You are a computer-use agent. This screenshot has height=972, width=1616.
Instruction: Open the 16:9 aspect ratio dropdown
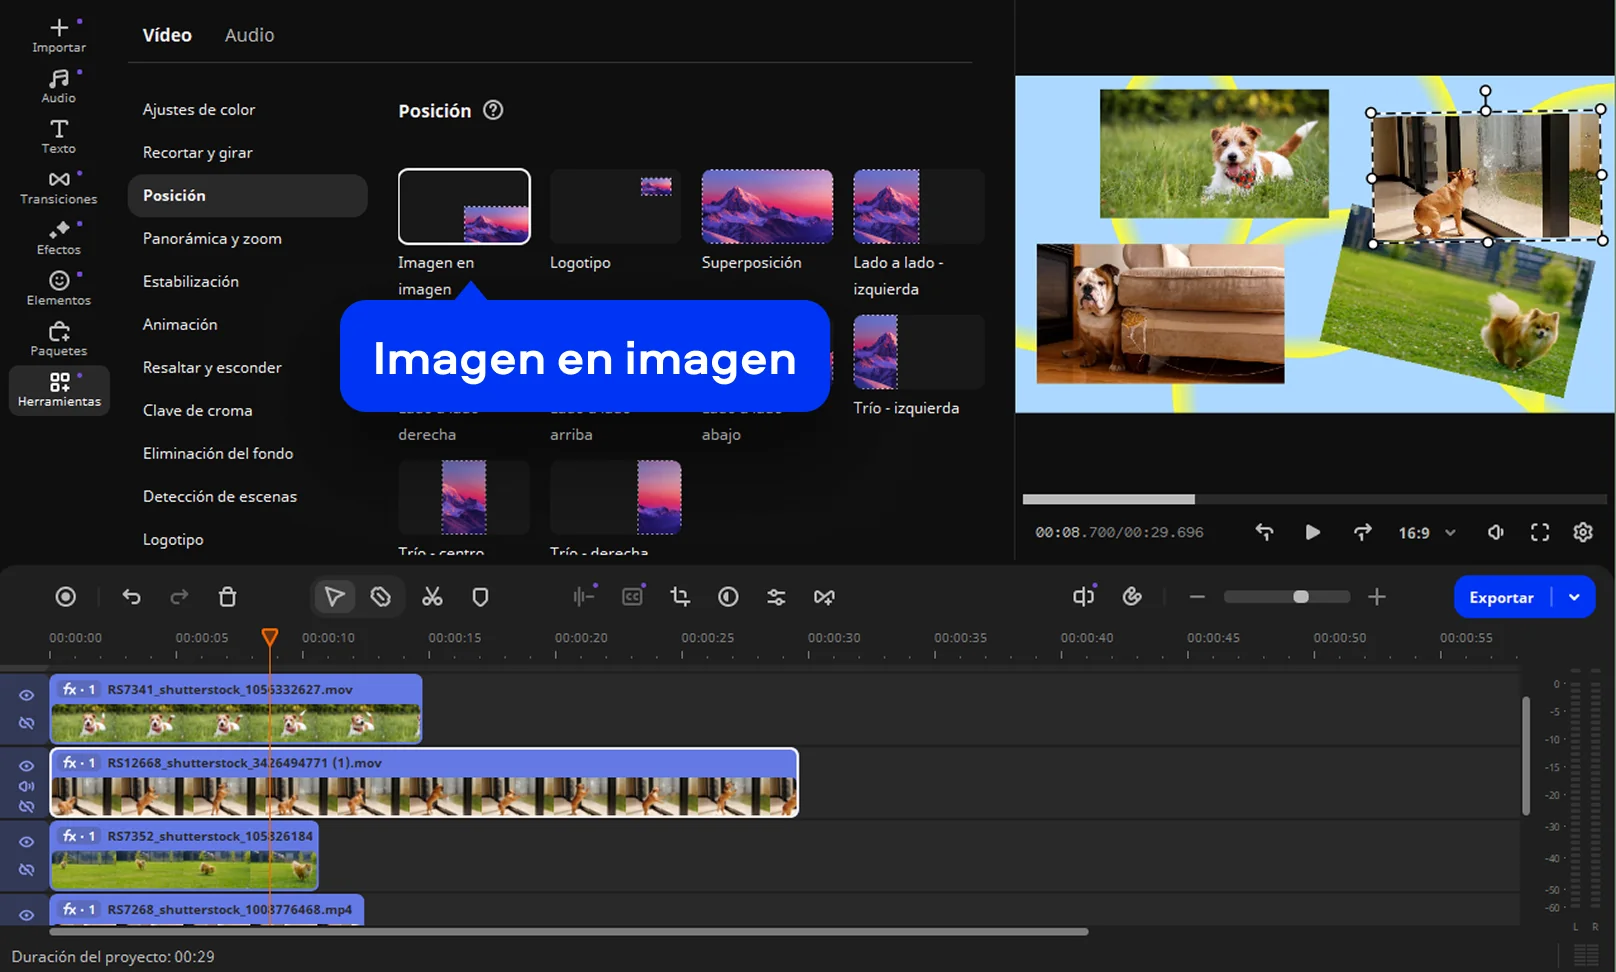1427,533
